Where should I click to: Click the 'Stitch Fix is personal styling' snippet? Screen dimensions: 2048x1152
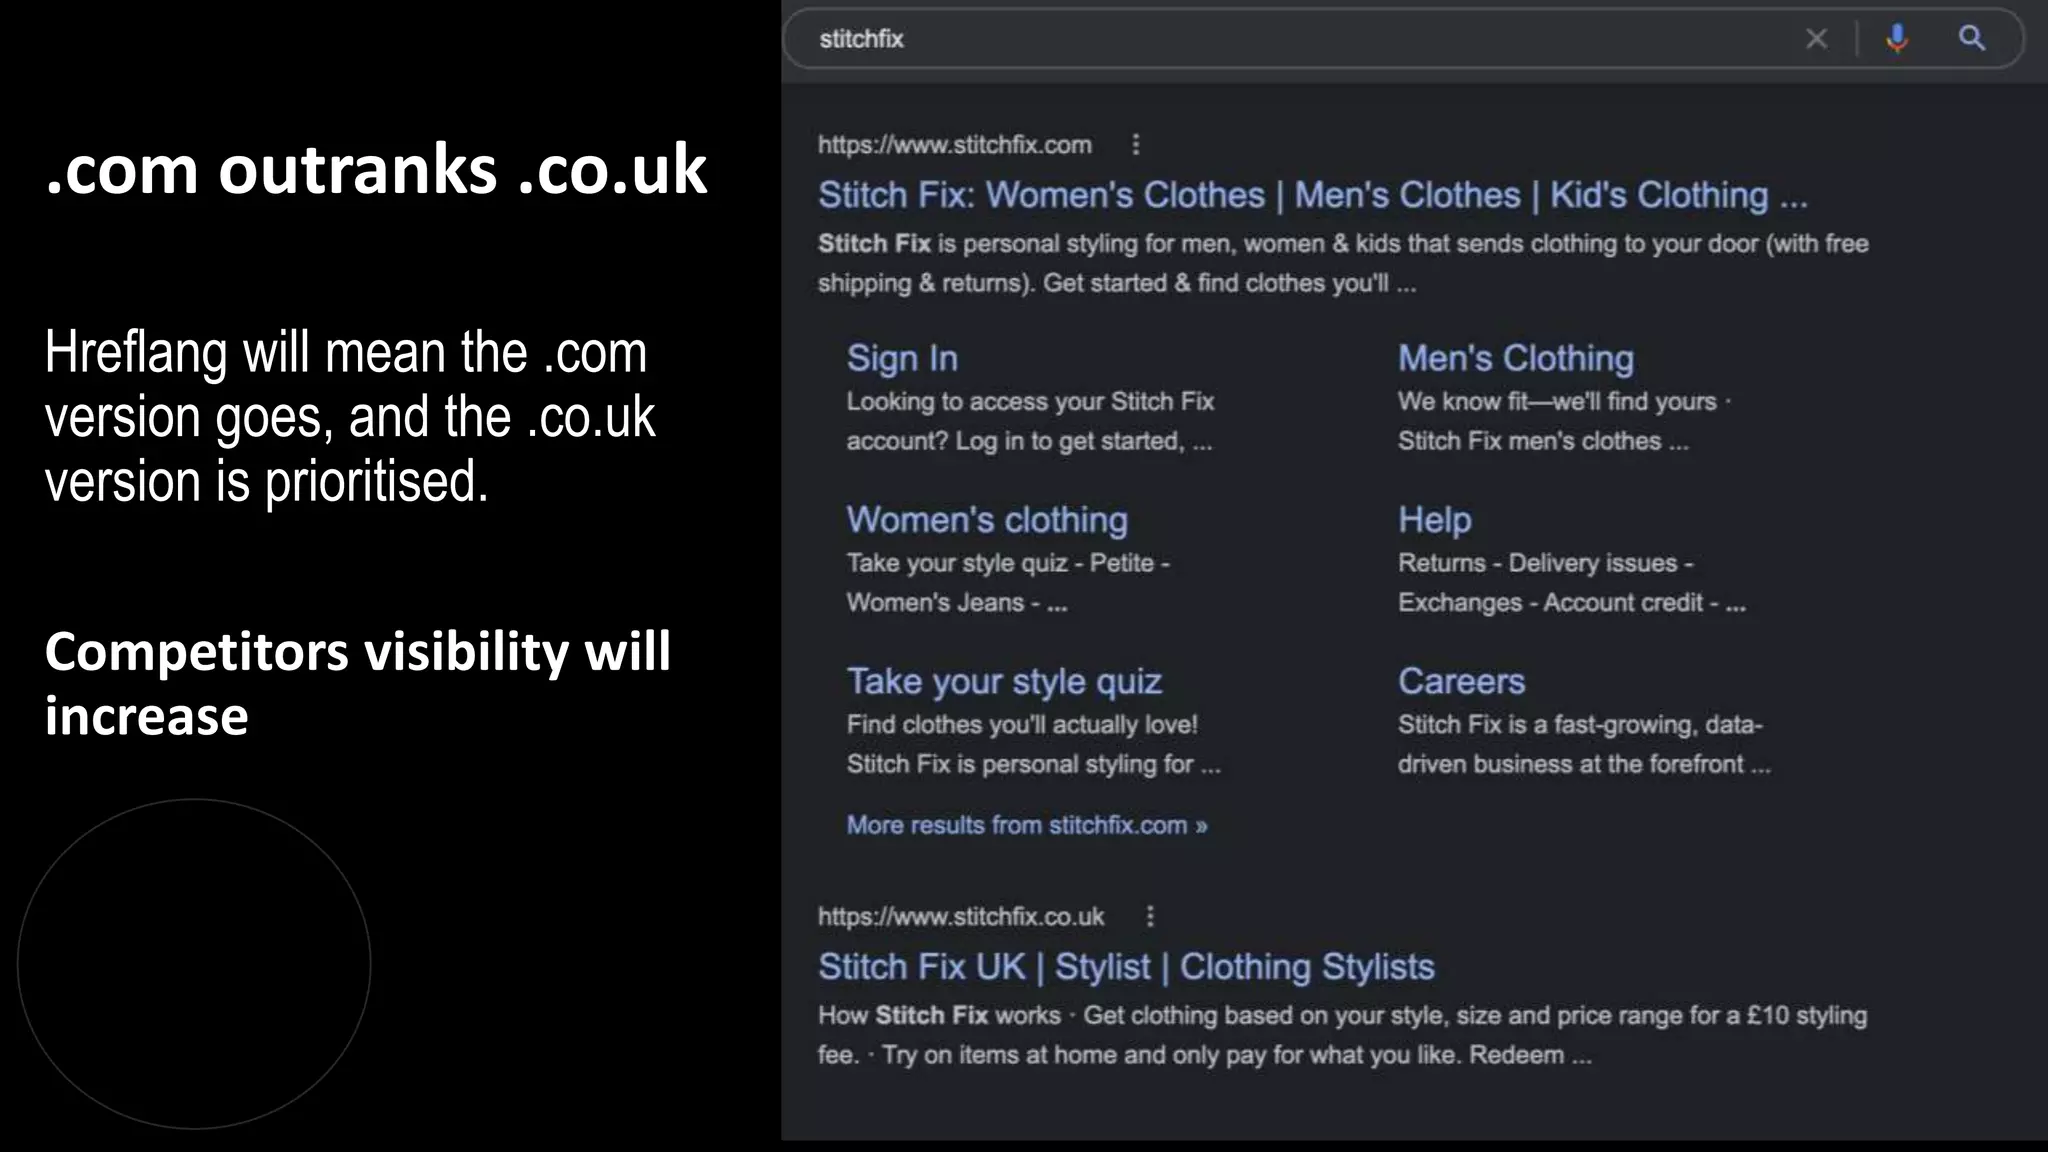(1343, 264)
